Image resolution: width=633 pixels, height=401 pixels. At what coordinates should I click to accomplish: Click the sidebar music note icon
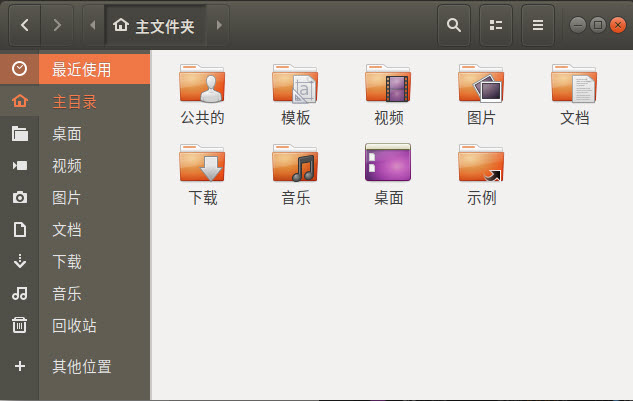click(20, 294)
